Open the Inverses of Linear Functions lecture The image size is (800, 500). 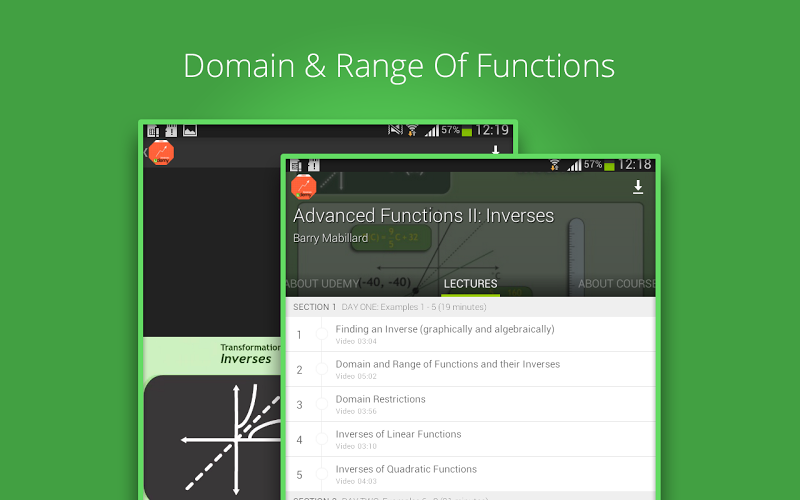click(470, 439)
